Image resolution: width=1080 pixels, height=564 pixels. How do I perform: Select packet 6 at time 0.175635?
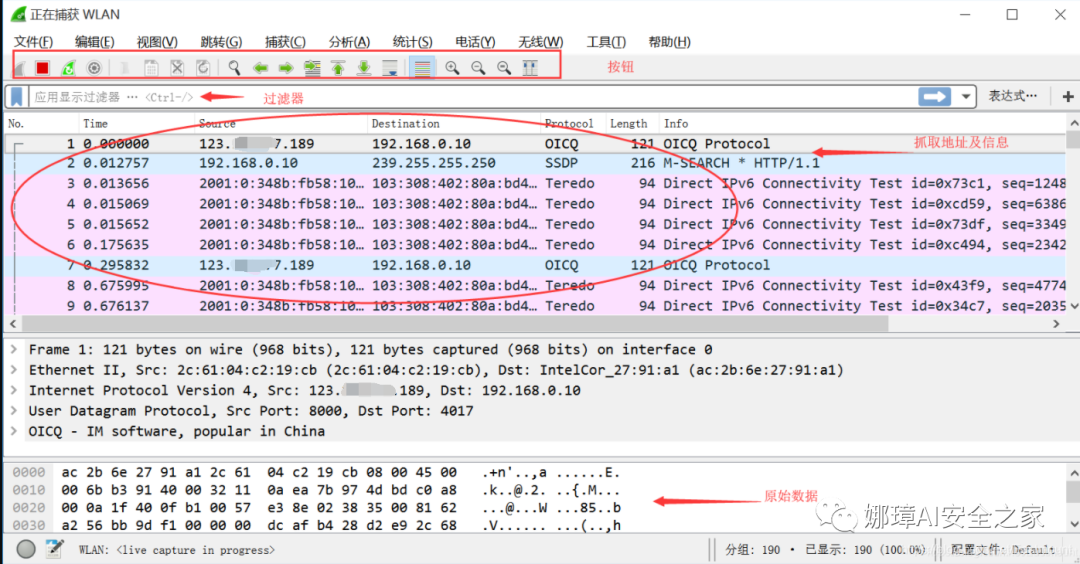point(535,244)
